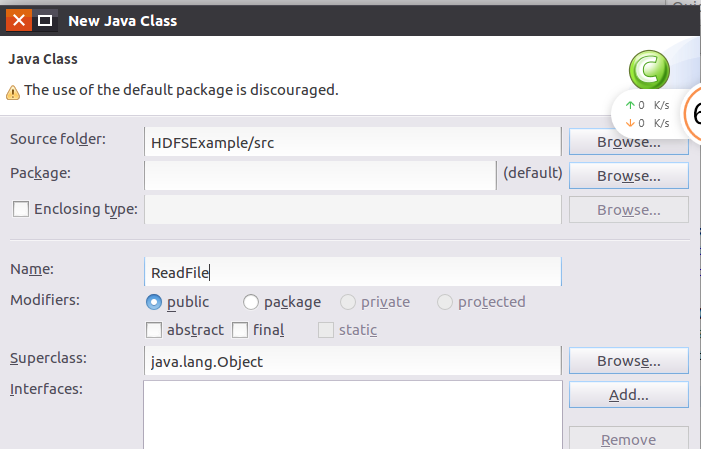Screen dimensions: 701x449
Task: Select the public modifier radio button
Action: point(154,302)
